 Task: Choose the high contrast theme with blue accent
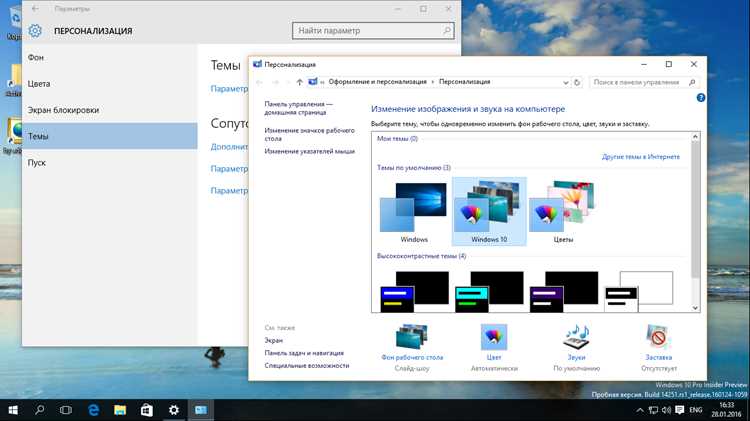pyautogui.click(x=414, y=292)
